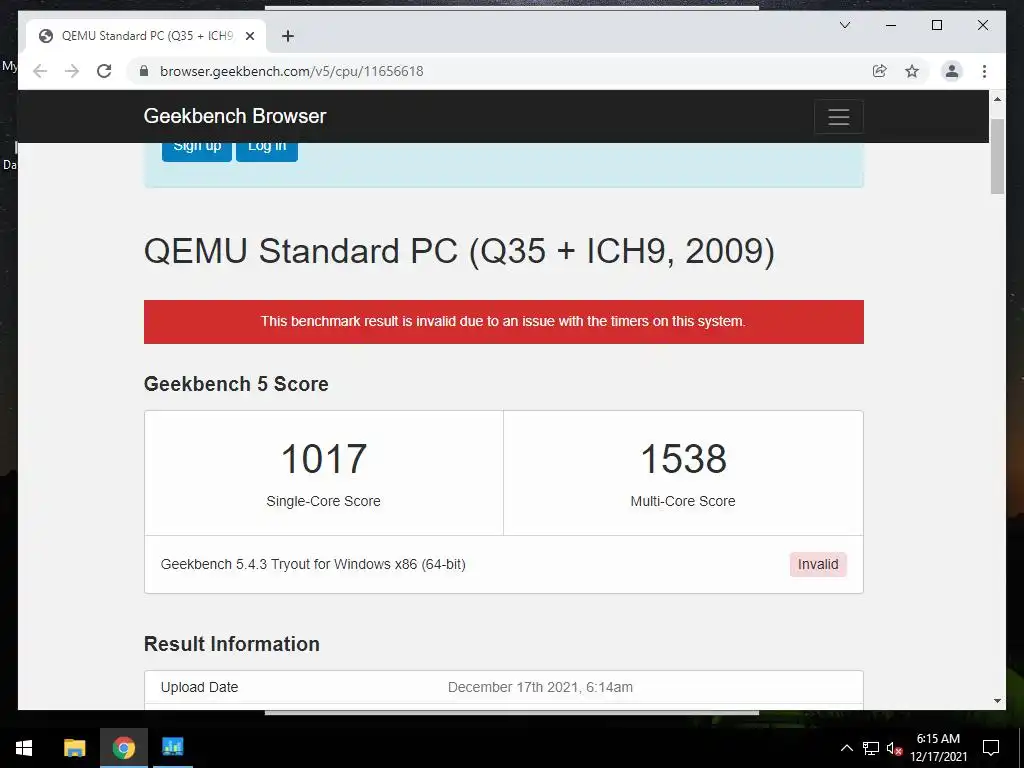This screenshot has width=1024, height=768.
Task: Click the multi-core score 1538
Action: (683, 458)
